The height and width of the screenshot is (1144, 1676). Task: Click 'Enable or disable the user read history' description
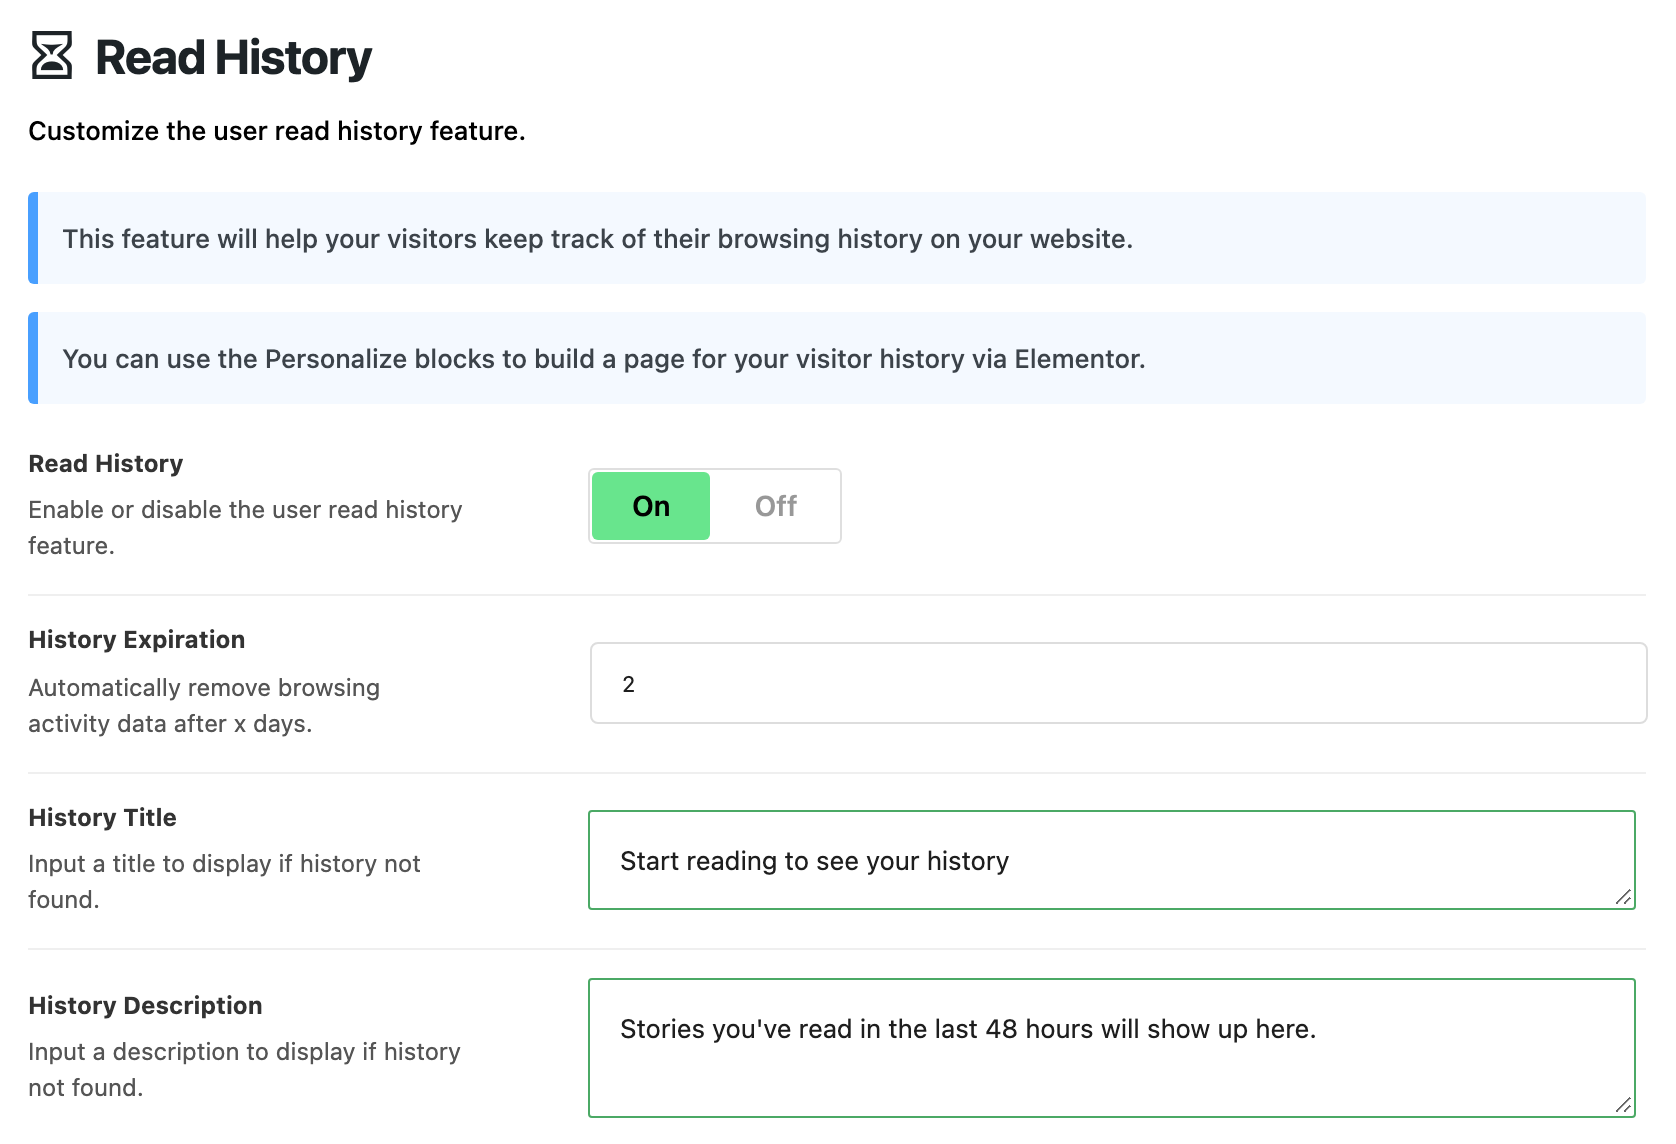click(245, 528)
